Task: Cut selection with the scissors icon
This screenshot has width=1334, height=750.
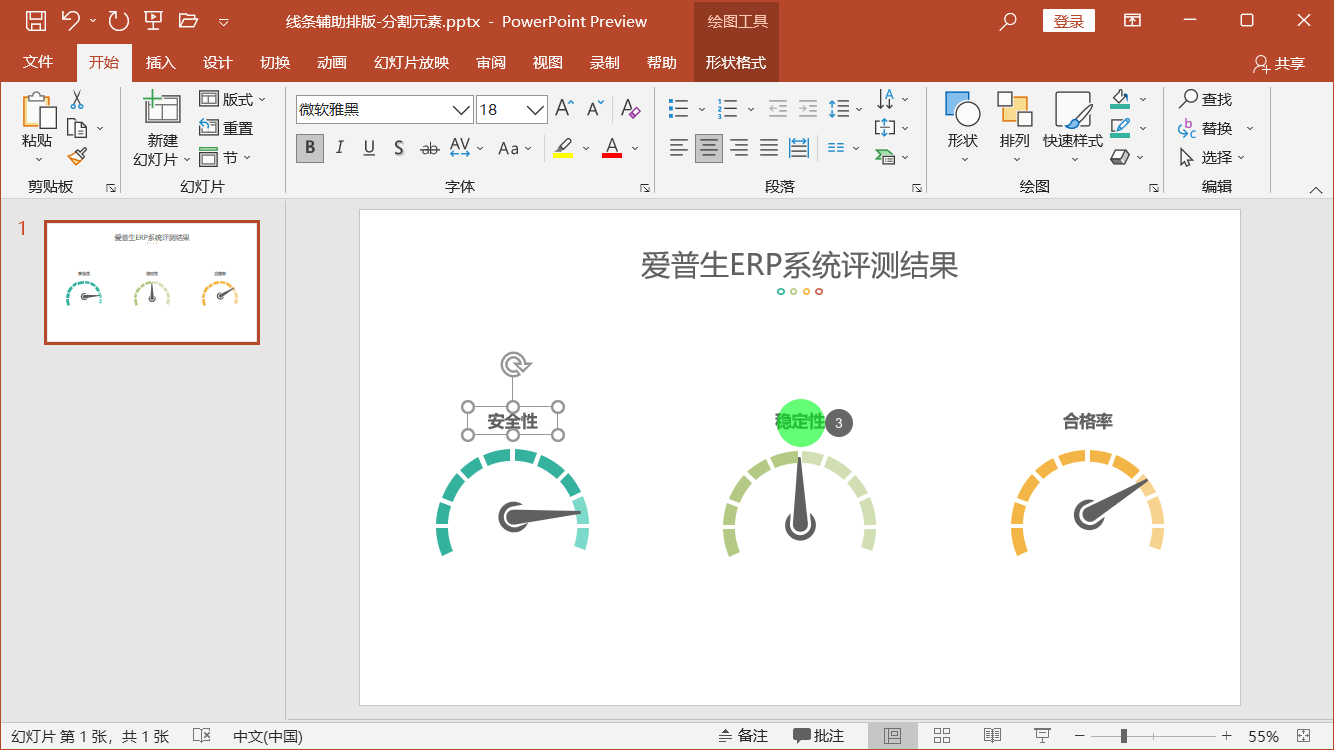Action: pyautogui.click(x=76, y=100)
